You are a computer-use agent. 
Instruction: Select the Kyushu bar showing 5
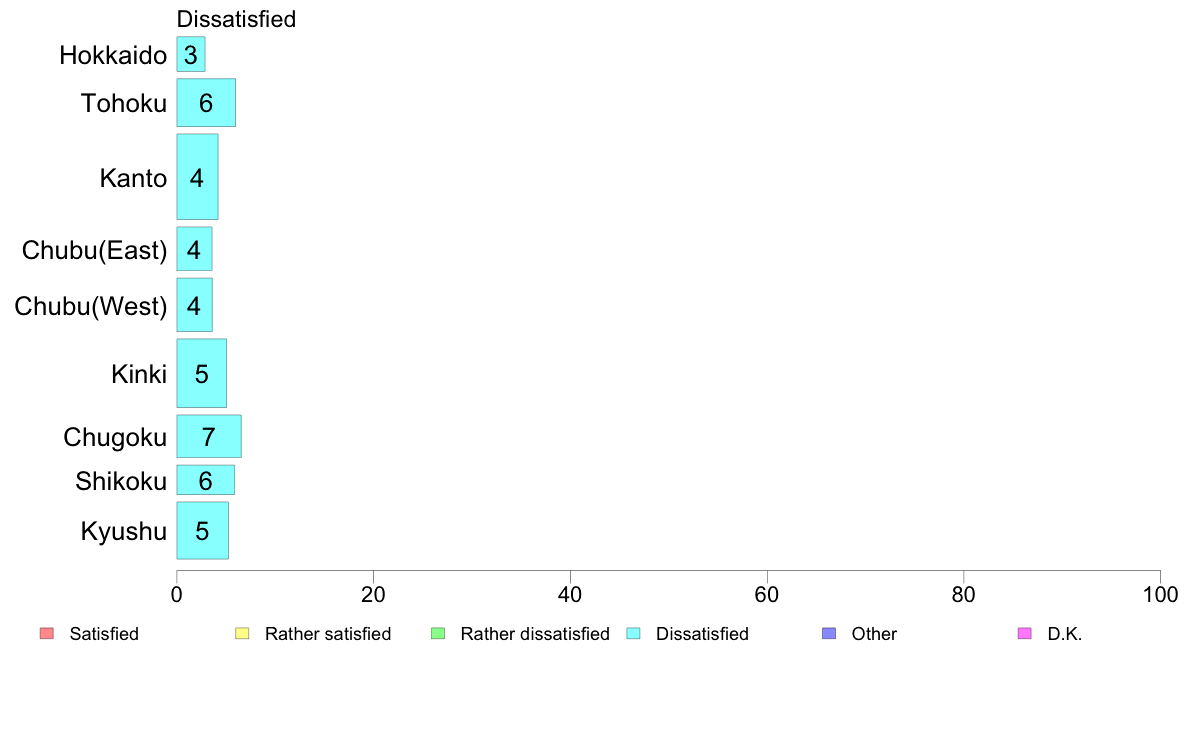[x=203, y=531]
